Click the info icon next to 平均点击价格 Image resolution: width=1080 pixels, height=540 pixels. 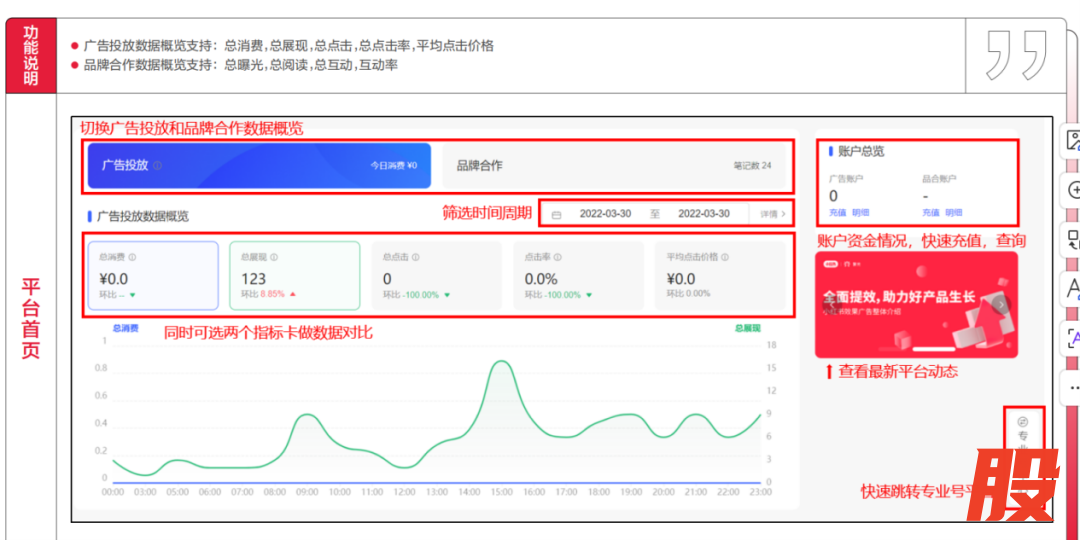(x=724, y=257)
